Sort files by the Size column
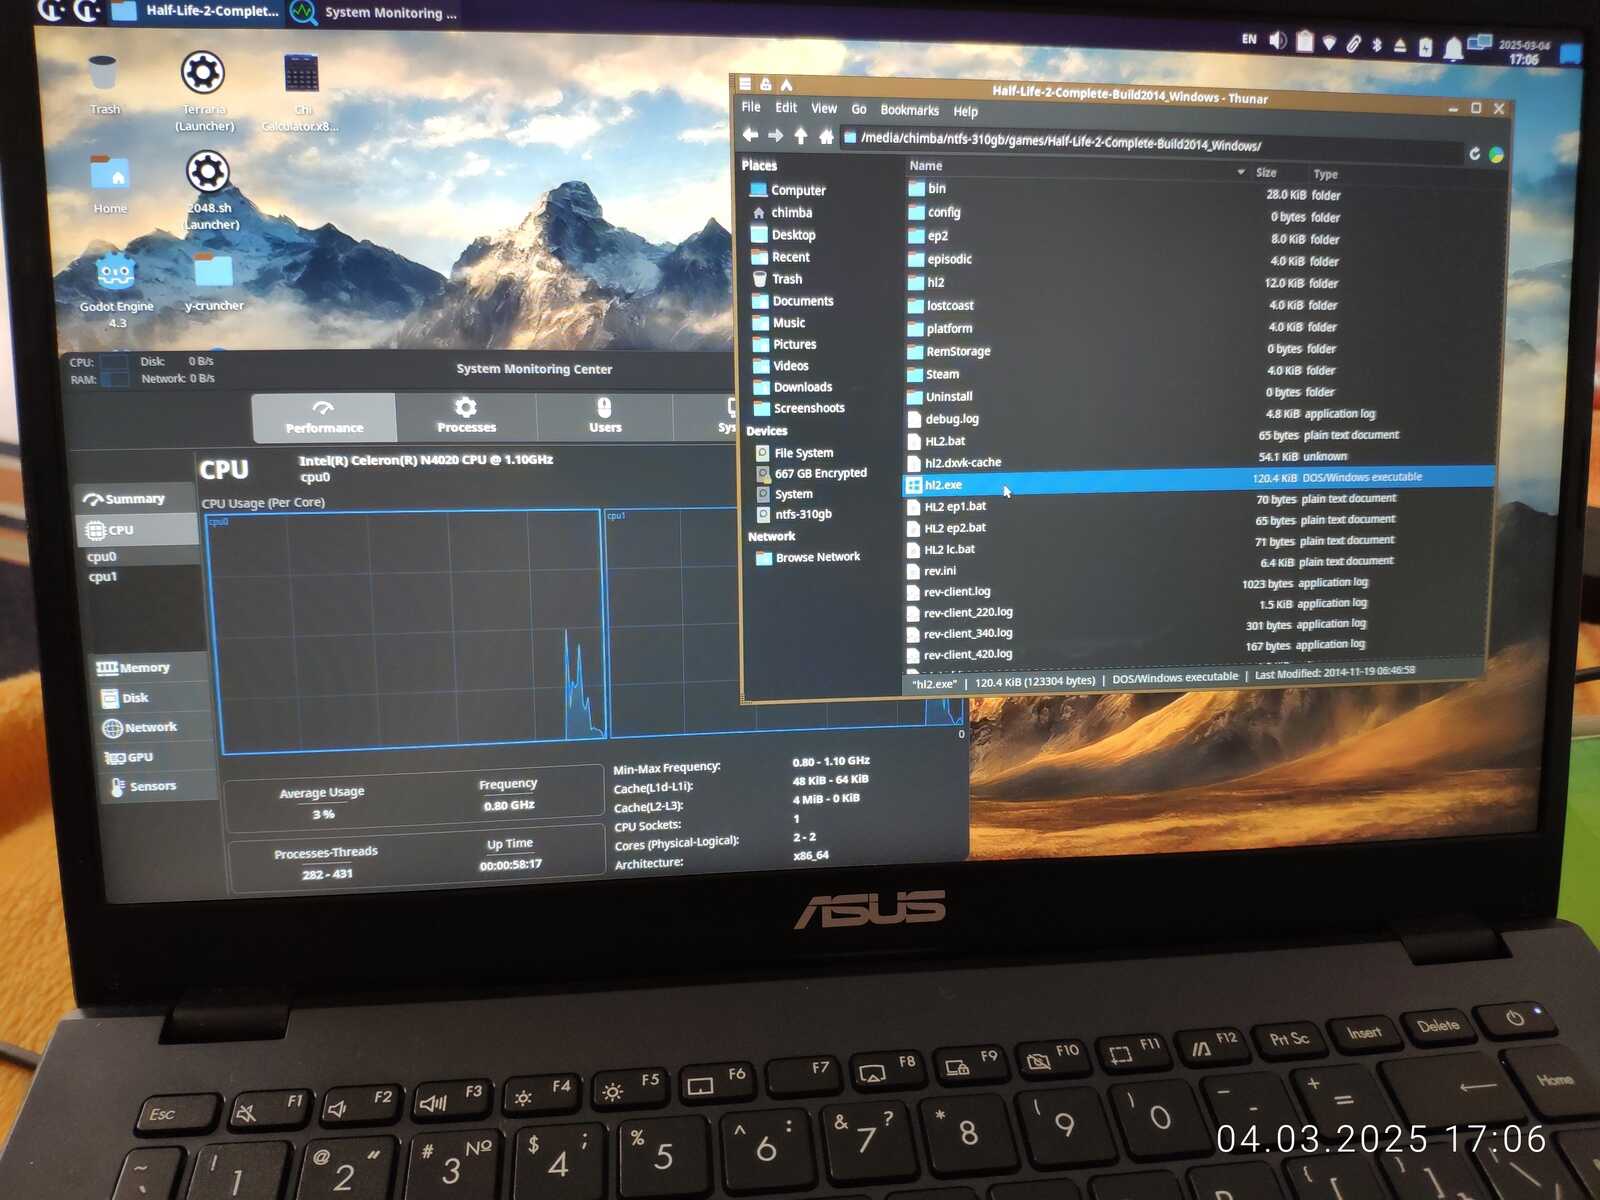The height and width of the screenshot is (1200, 1600). [1279, 173]
